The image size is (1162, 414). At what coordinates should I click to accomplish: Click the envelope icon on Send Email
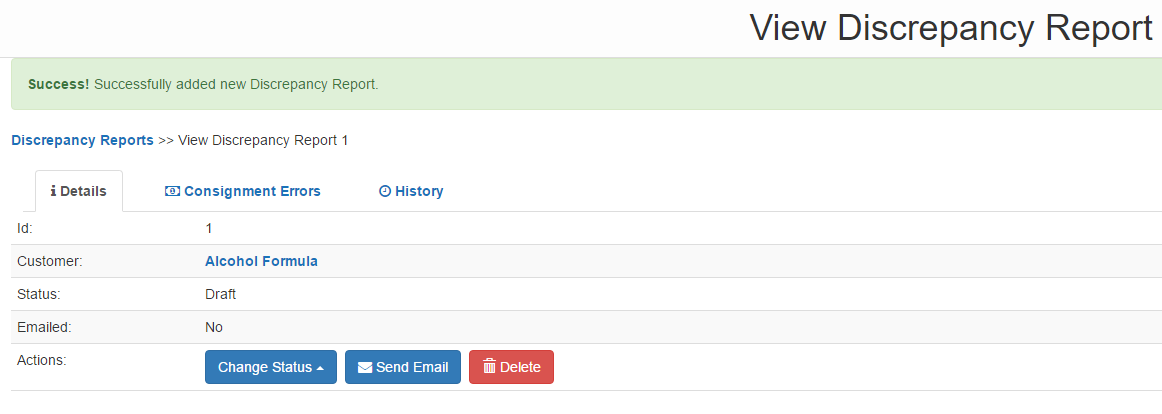point(365,367)
